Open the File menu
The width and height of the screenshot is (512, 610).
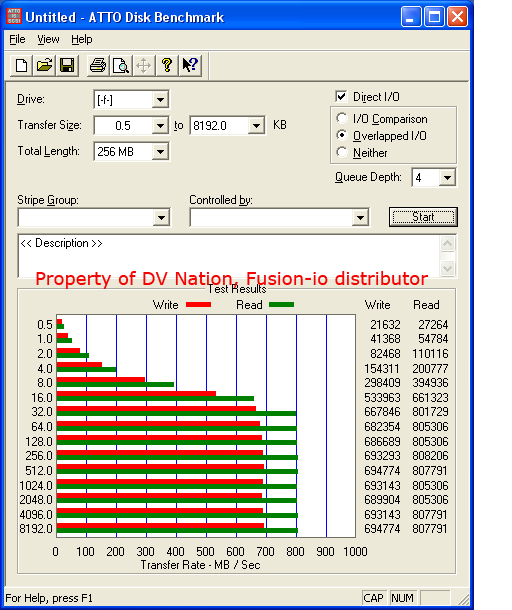17,39
